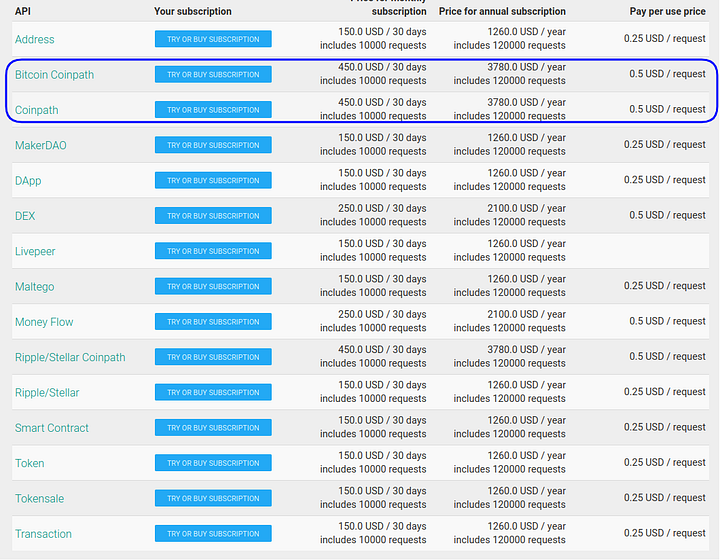
Task: Try or buy the Transaction subscription
Action: [x=213, y=534]
